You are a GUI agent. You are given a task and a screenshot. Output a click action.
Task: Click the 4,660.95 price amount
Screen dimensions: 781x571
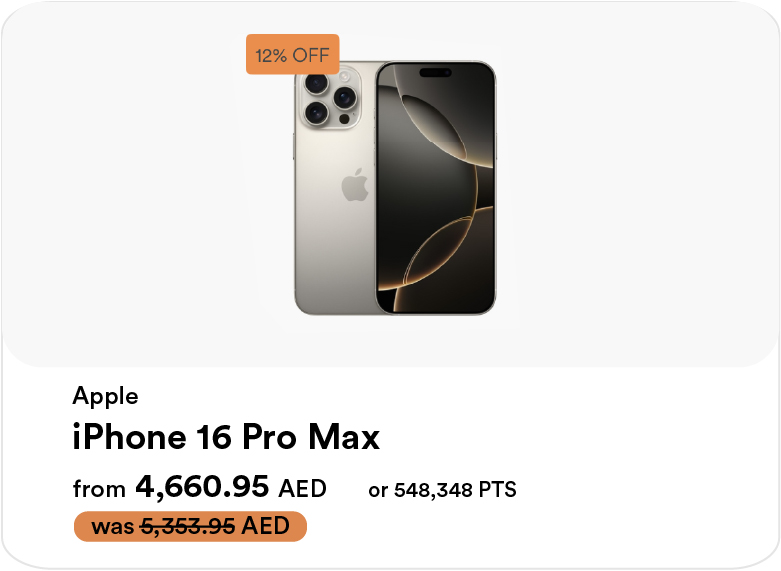coord(202,487)
